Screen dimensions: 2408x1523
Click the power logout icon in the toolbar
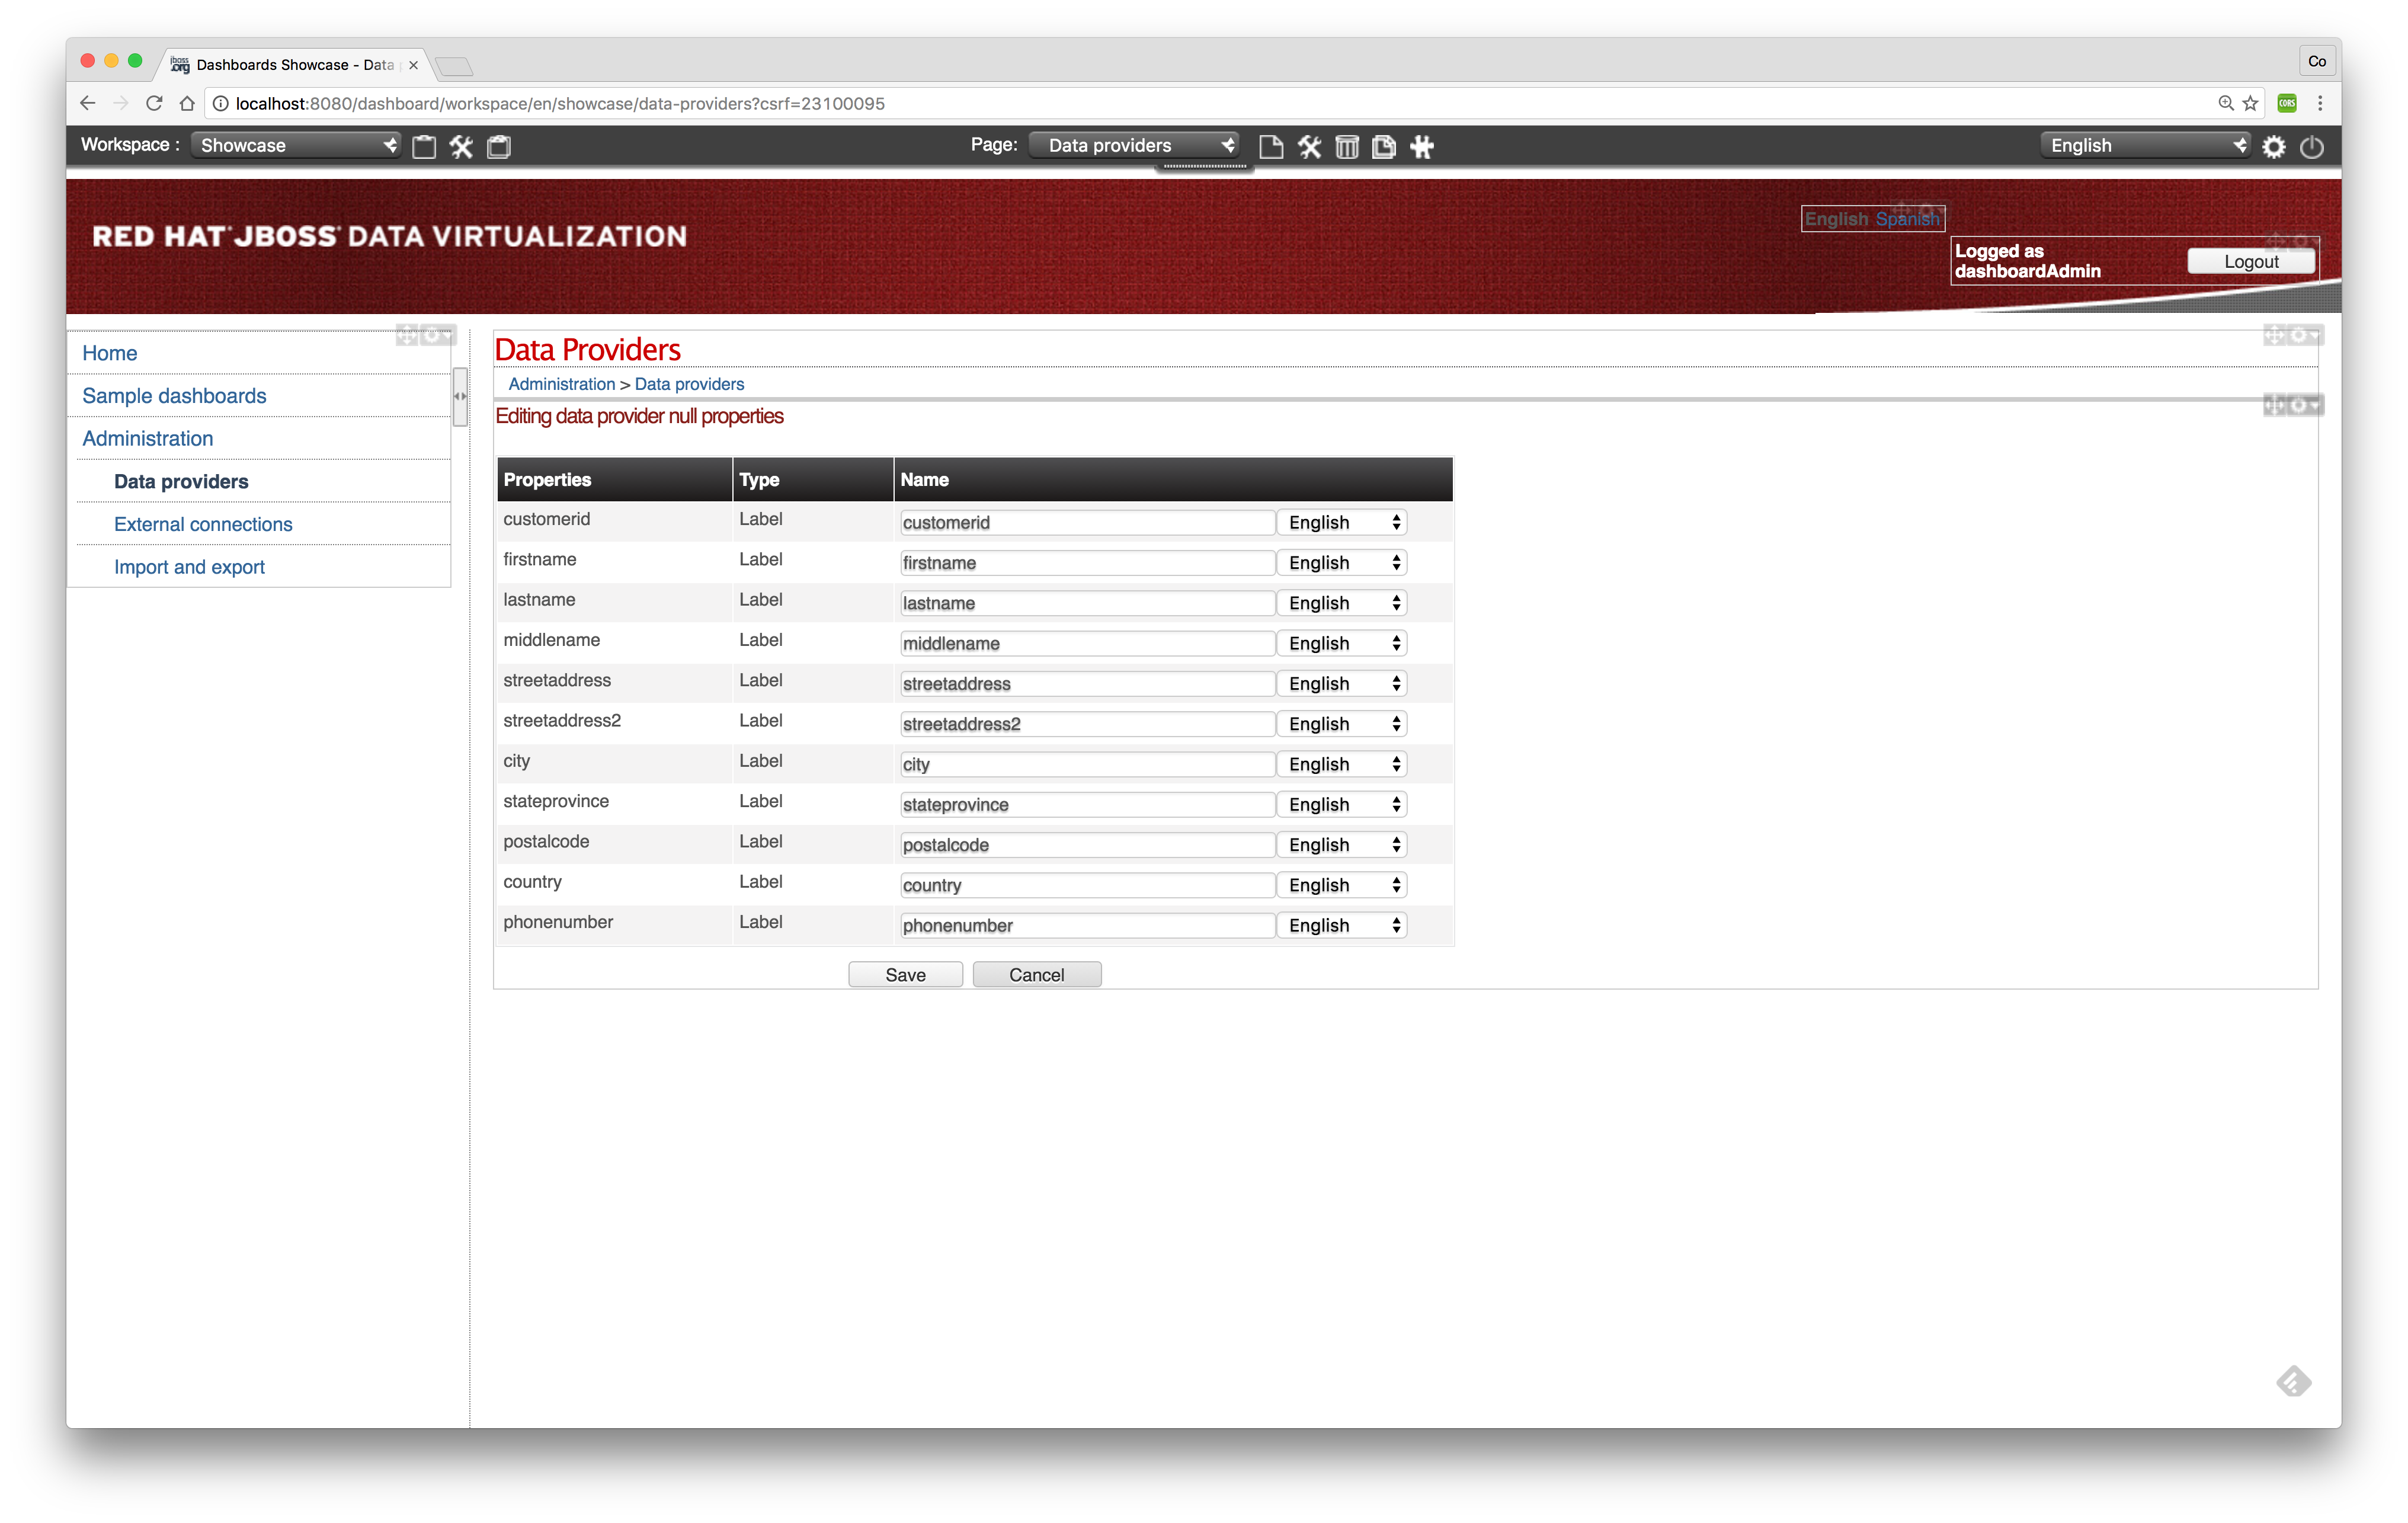click(2312, 147)
